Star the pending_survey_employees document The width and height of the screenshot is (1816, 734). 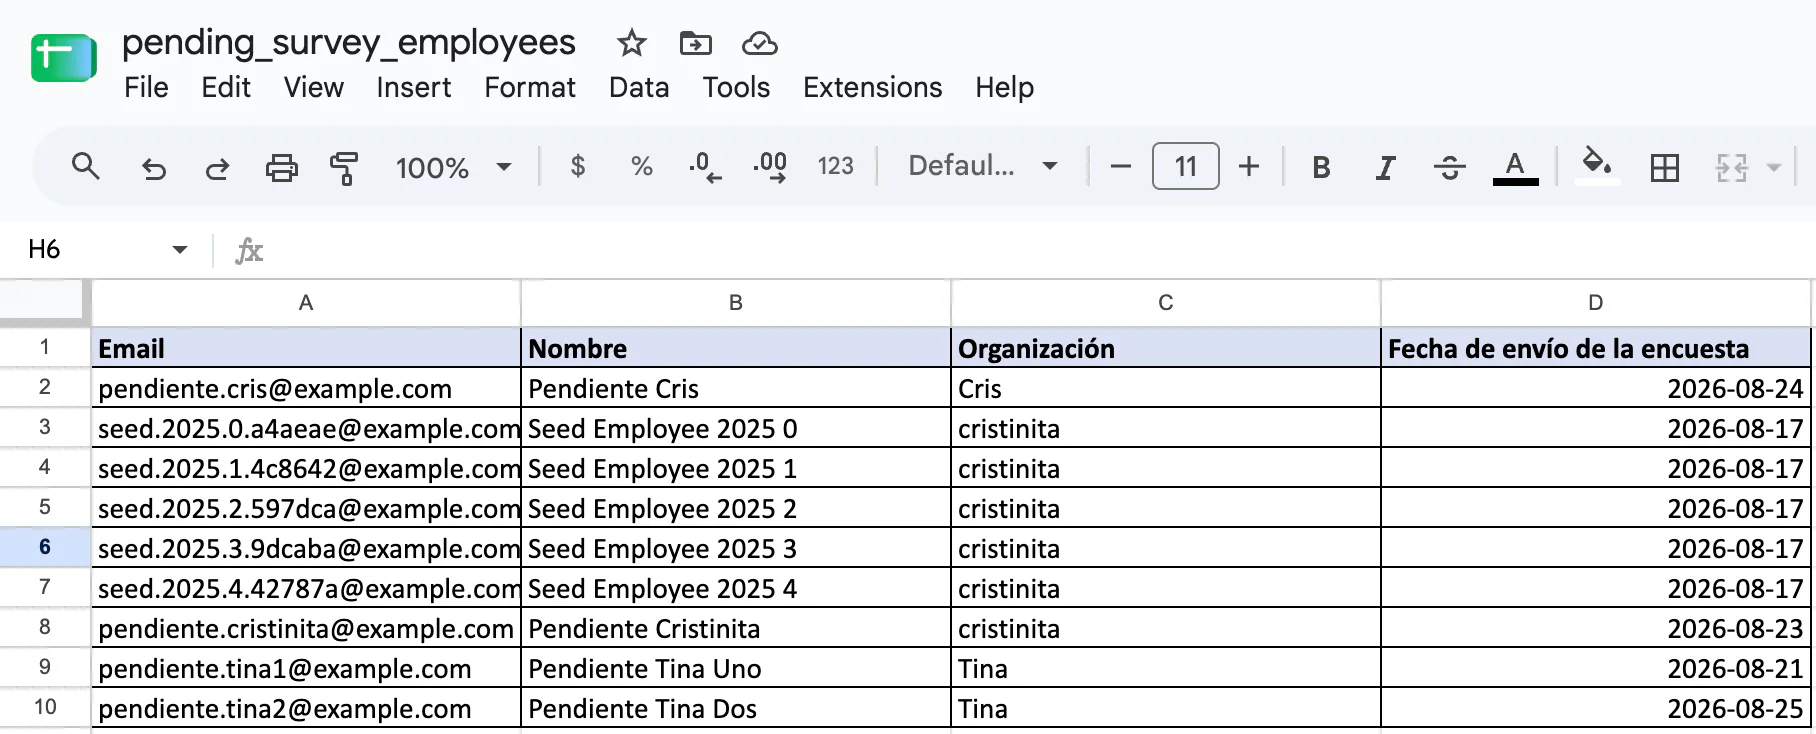click(x=631, y=43)
